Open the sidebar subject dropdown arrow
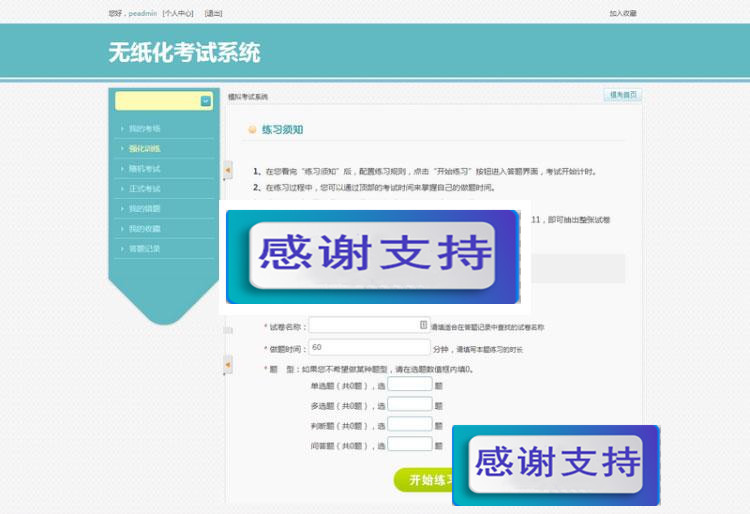 pyautogui.click(x=205, y=101)
